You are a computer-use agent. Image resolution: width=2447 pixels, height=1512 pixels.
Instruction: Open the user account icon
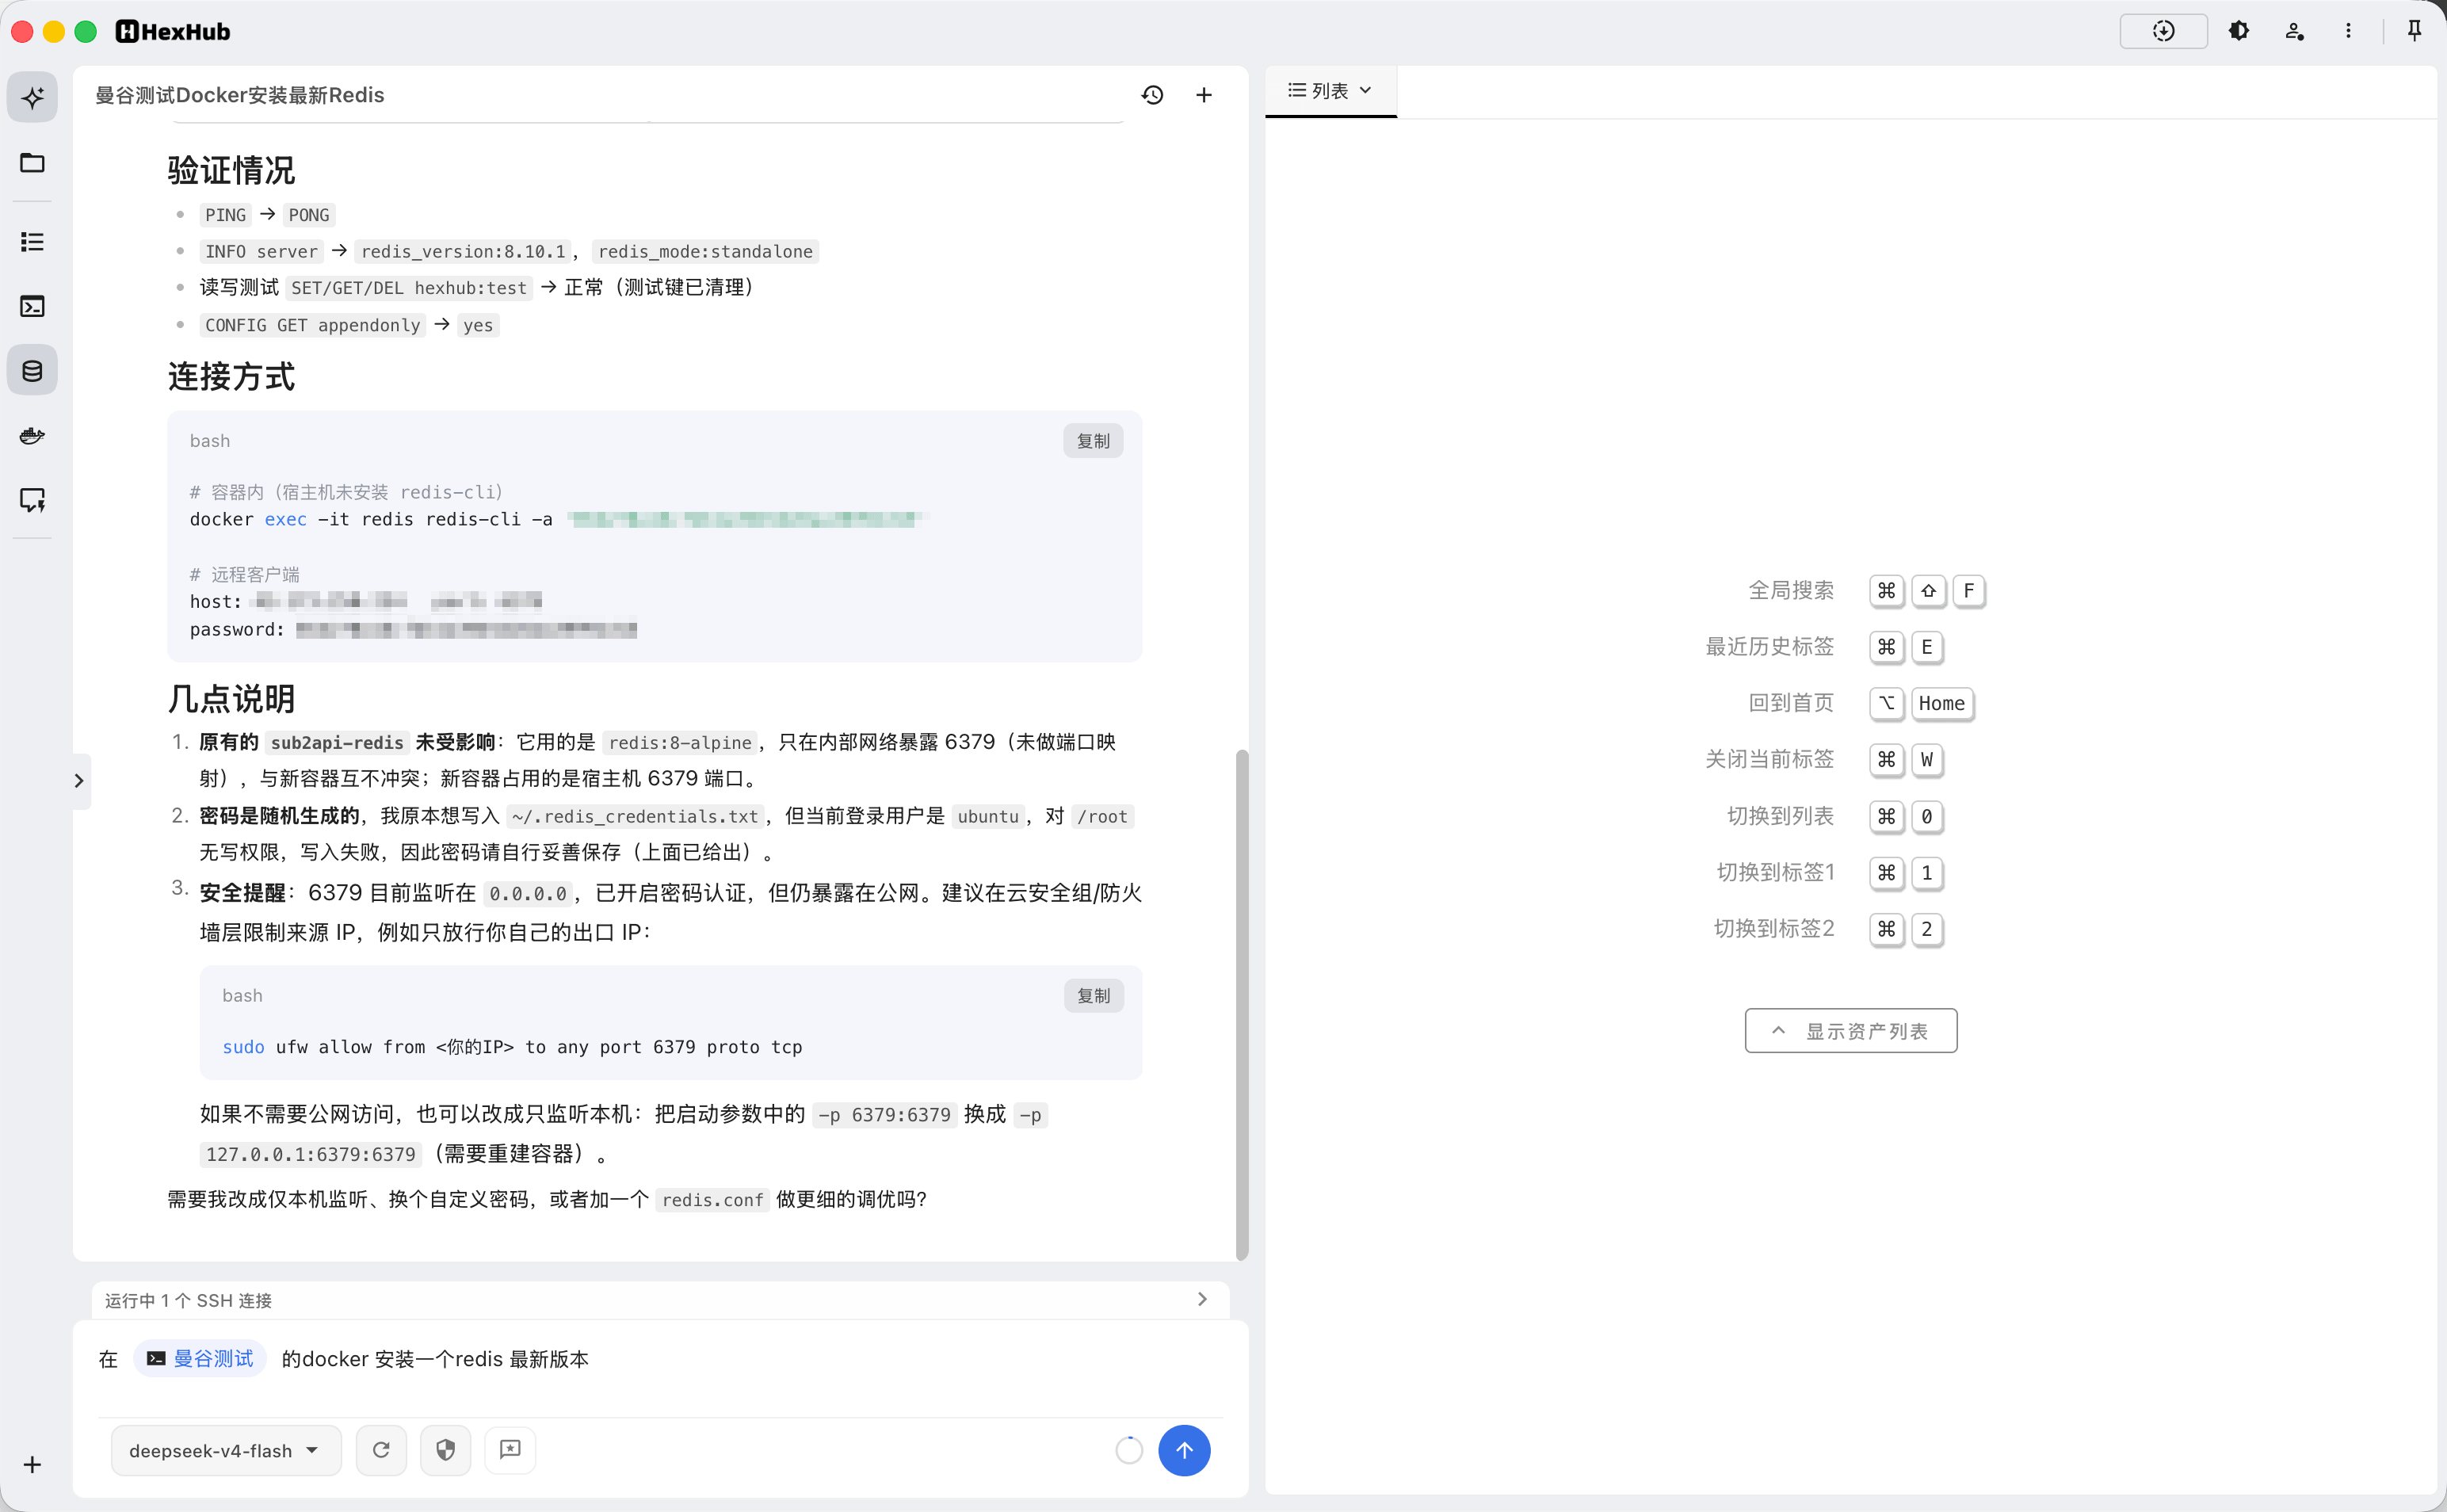pyautogui.click(x=2295, y=31)
